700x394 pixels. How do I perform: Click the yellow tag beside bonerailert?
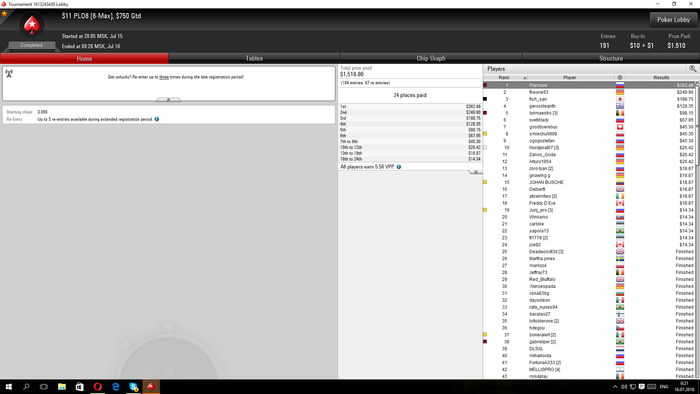pos(485,335)
